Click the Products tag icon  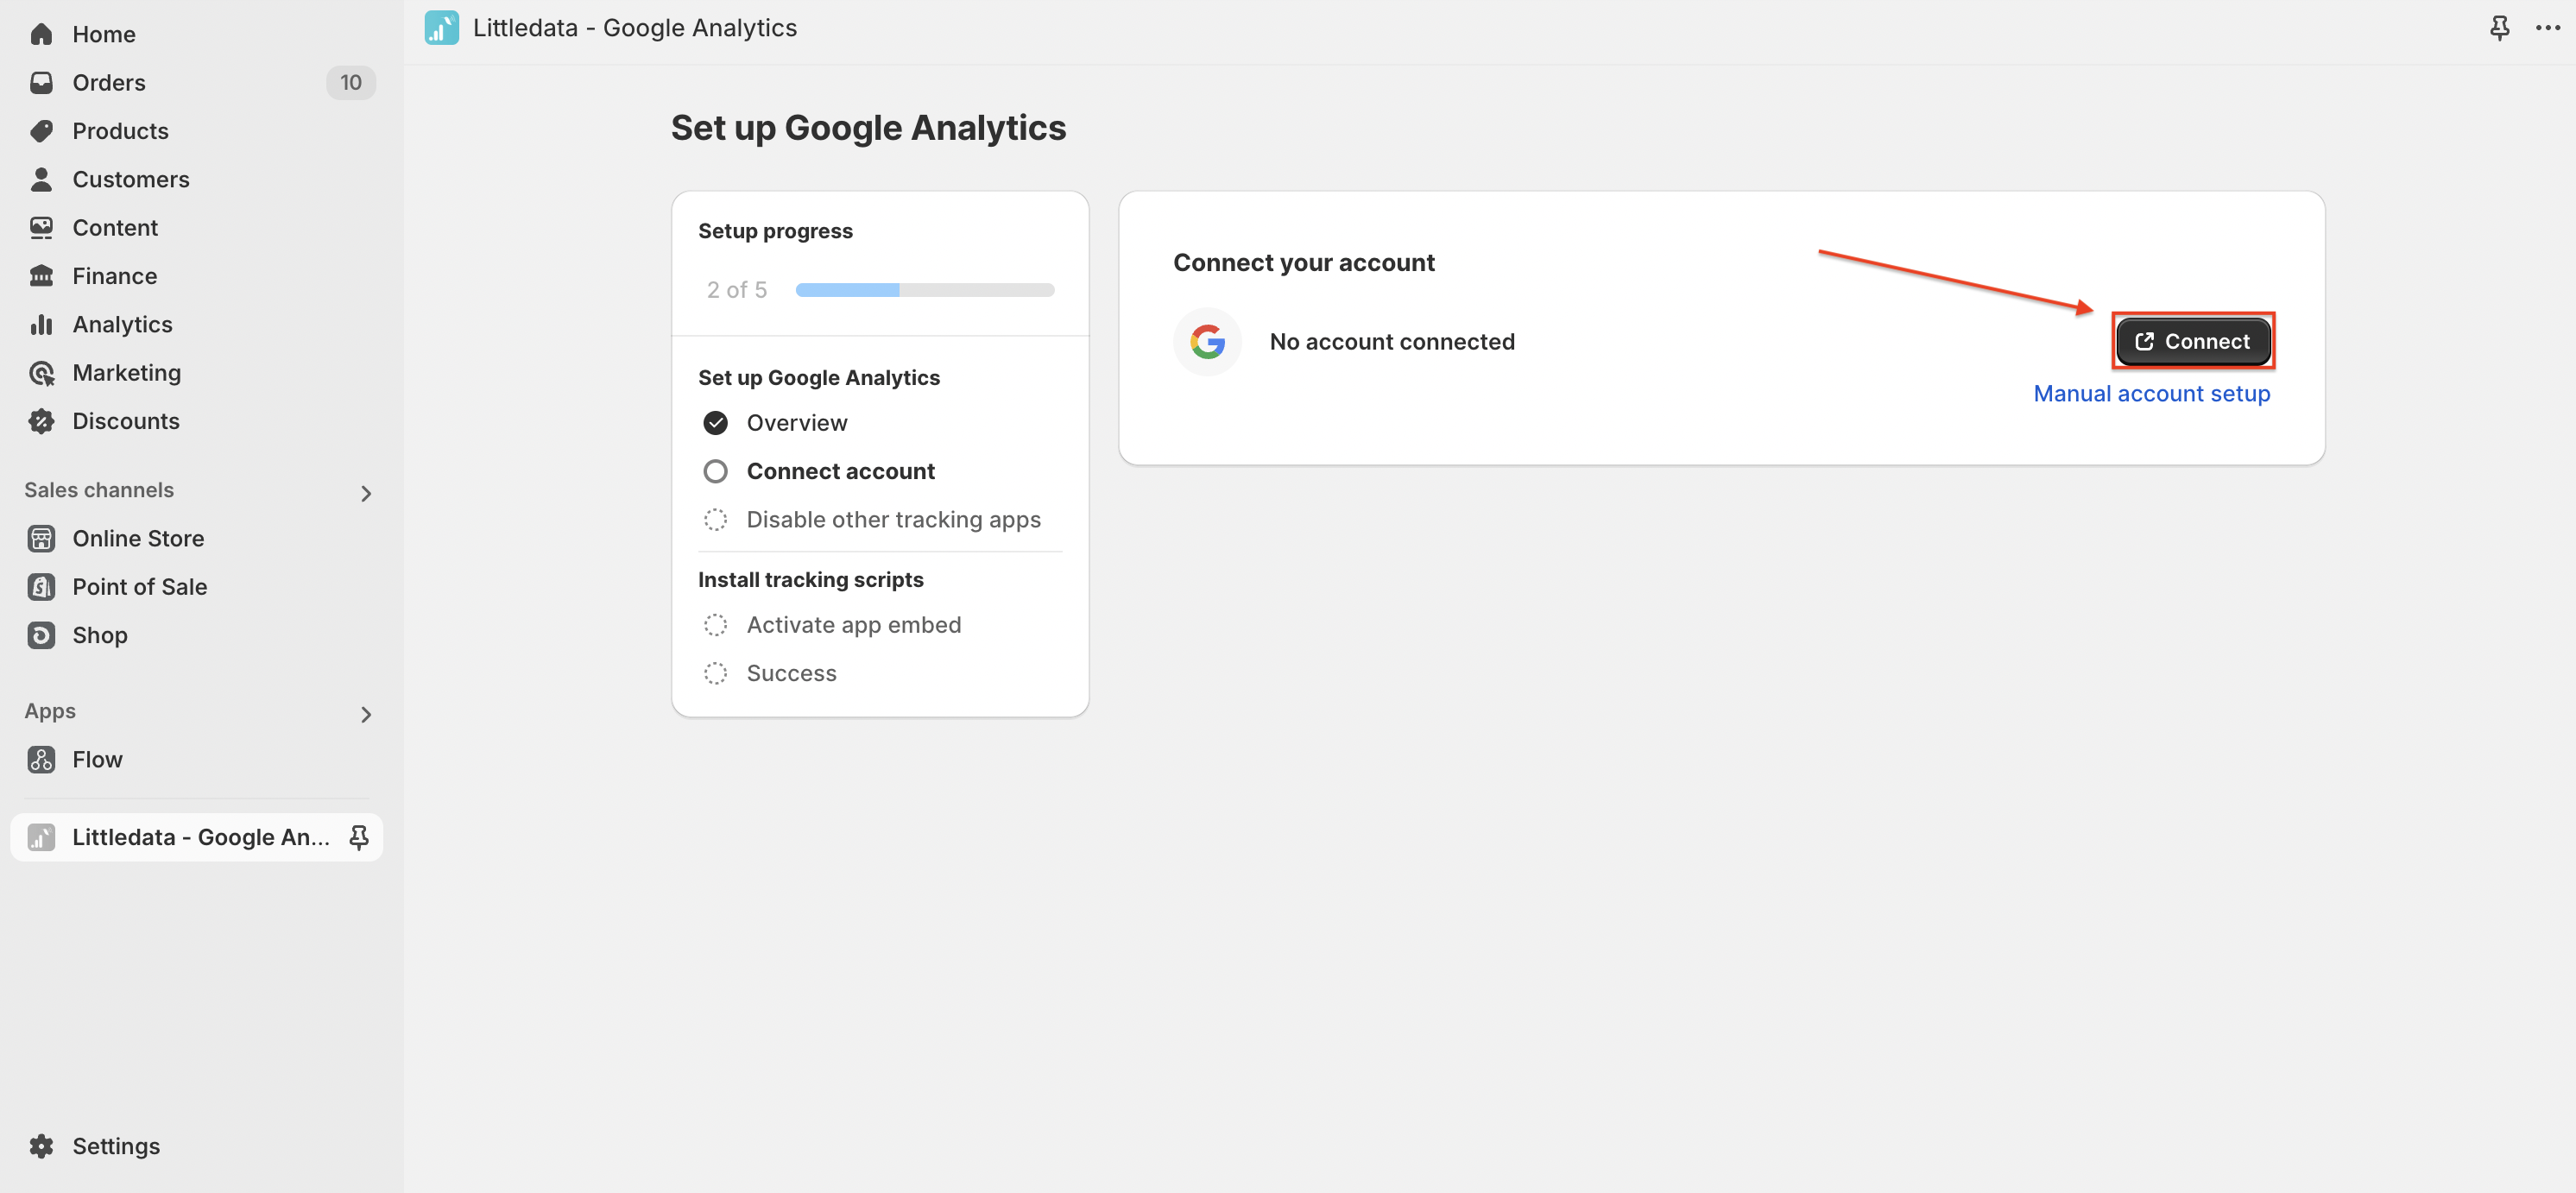41,131
